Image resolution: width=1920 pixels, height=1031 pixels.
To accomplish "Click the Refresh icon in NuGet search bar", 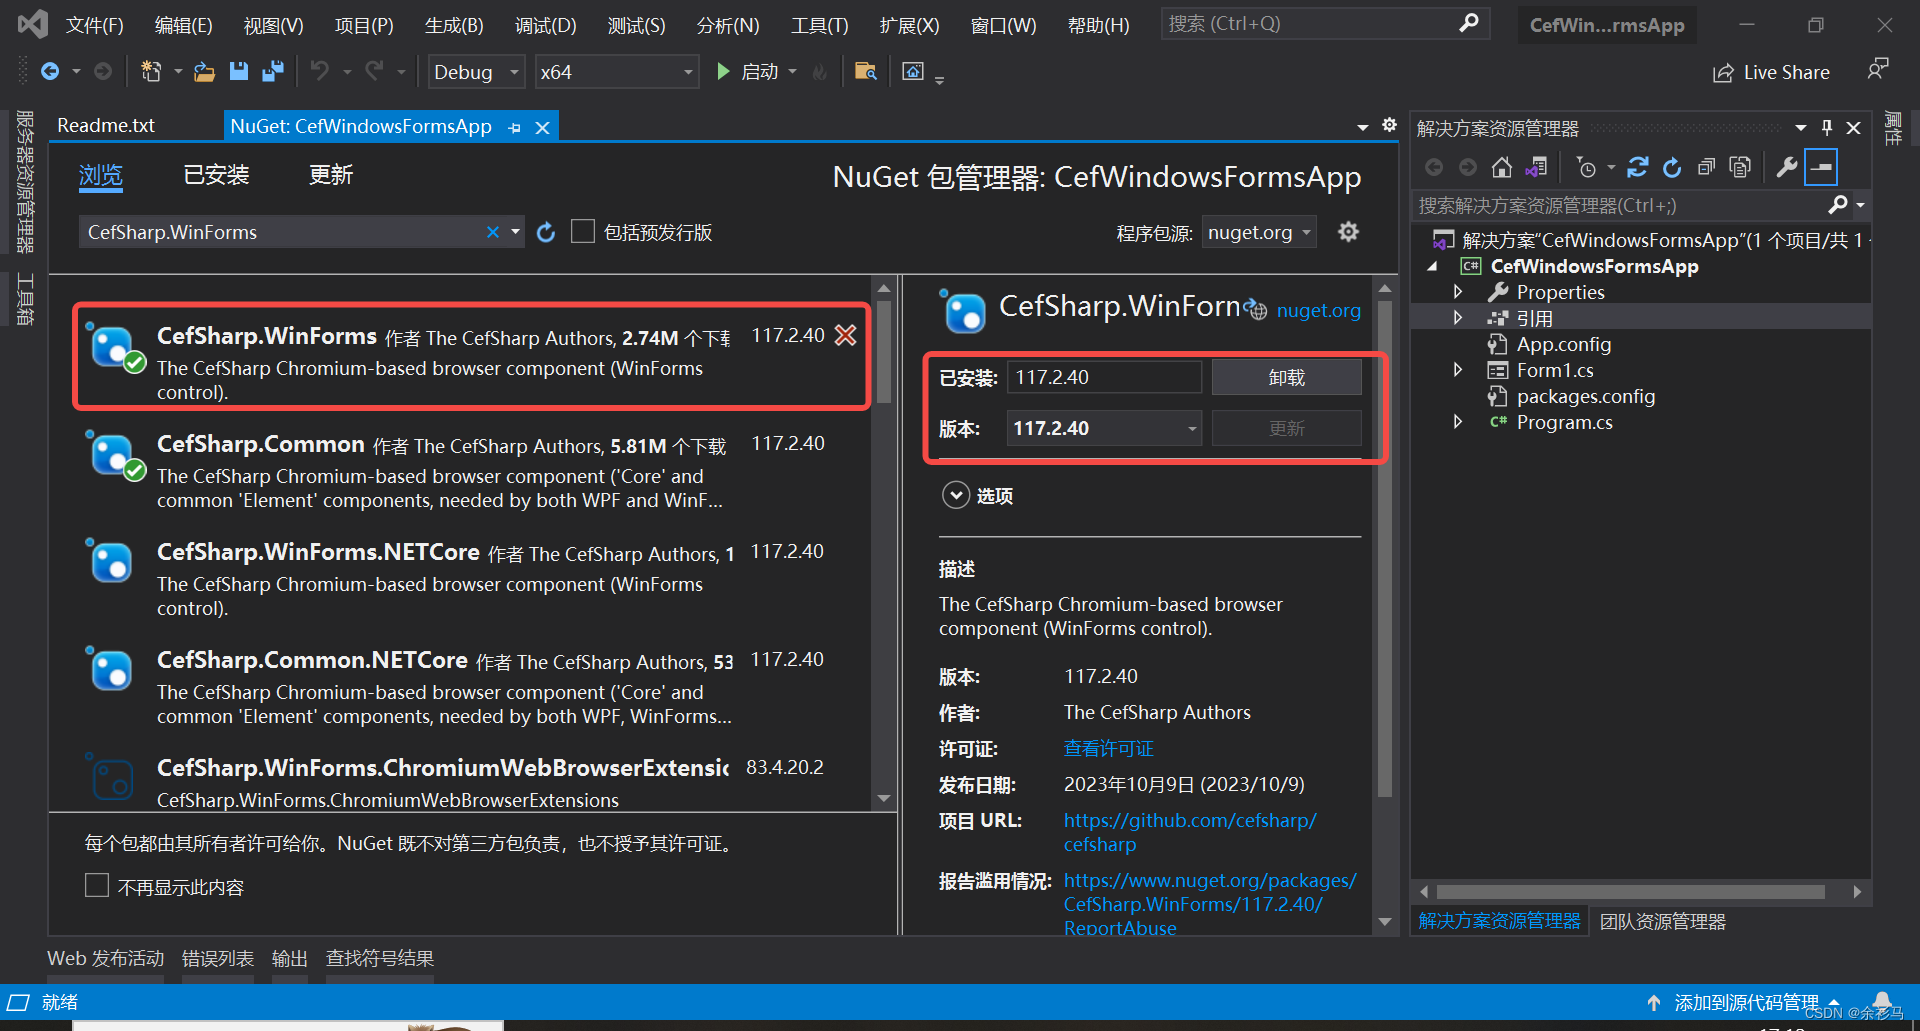I will click(546, 232).
